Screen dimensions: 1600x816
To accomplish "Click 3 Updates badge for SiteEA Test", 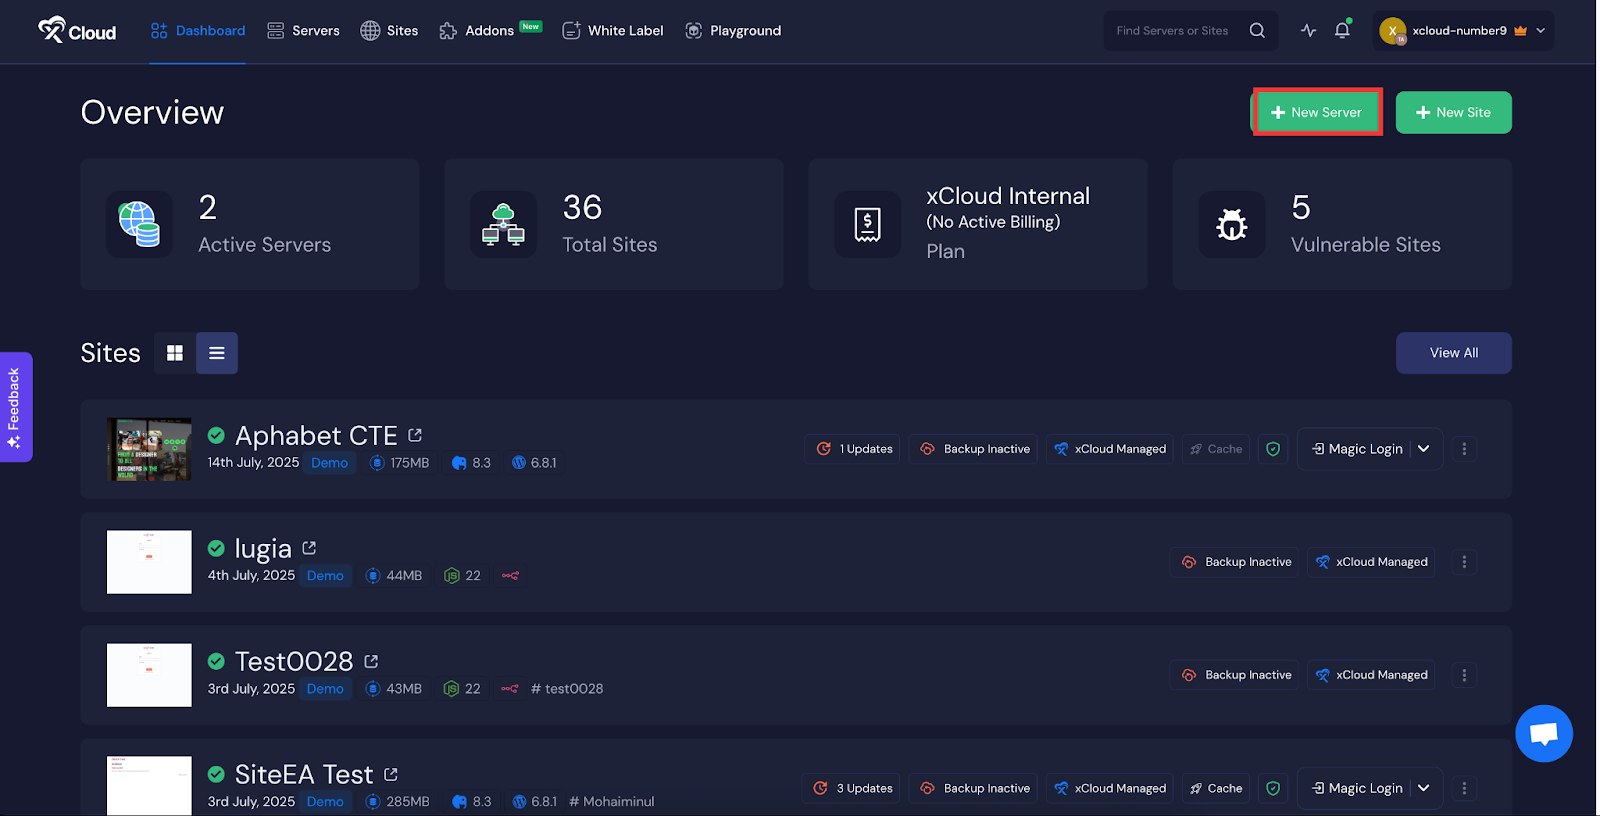I will [x=853, y=788].
